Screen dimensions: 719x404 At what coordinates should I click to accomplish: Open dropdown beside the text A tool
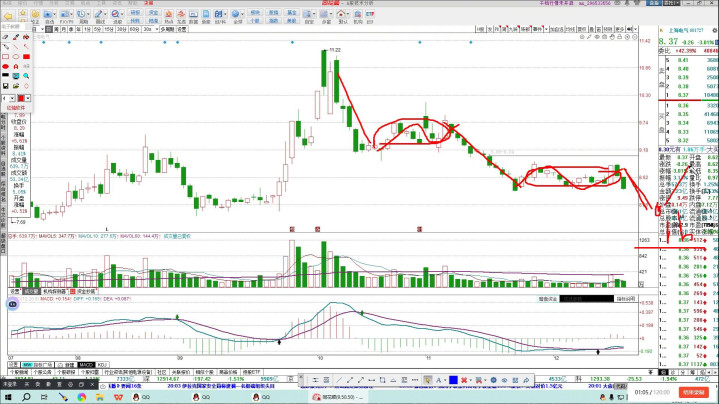(445, 380)
